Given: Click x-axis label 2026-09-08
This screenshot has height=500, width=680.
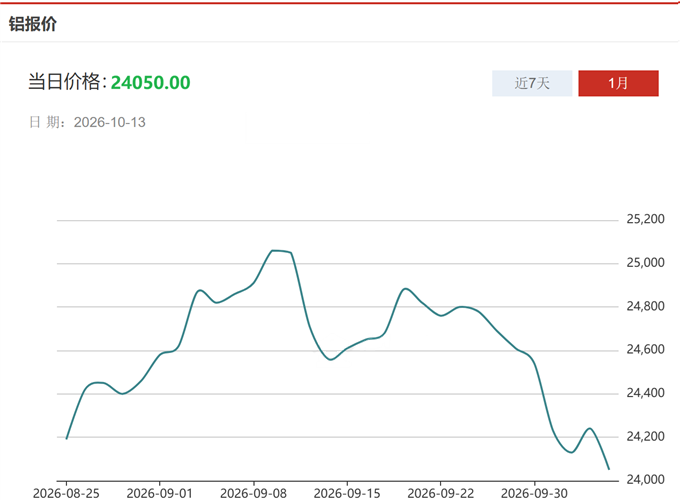Looking at the screenshot, I should click(253, 493).
